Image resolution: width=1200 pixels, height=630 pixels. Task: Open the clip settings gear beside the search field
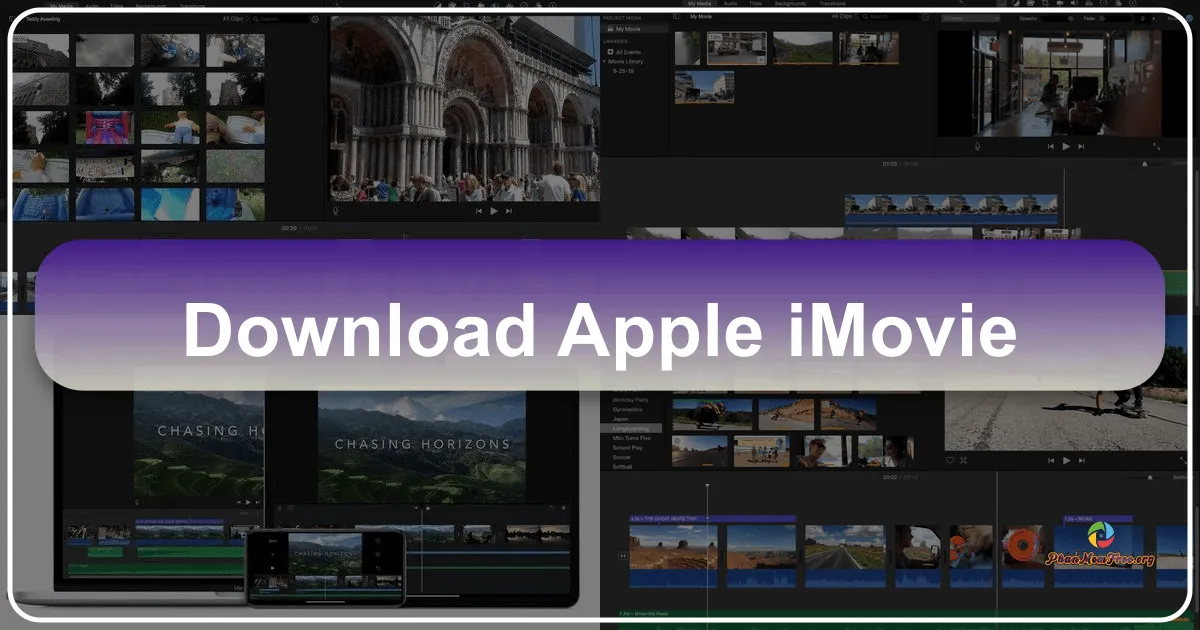pos(924,16)
